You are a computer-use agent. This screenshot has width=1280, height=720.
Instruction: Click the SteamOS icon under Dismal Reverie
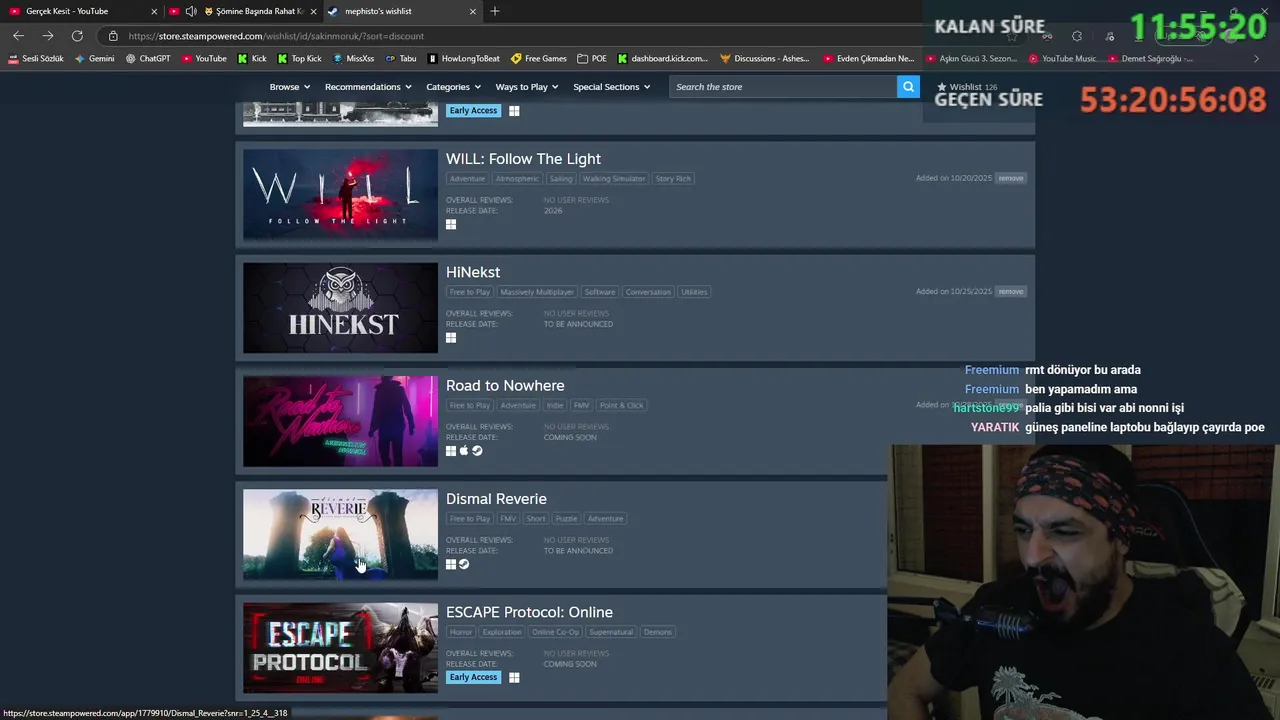coord(464,564)
